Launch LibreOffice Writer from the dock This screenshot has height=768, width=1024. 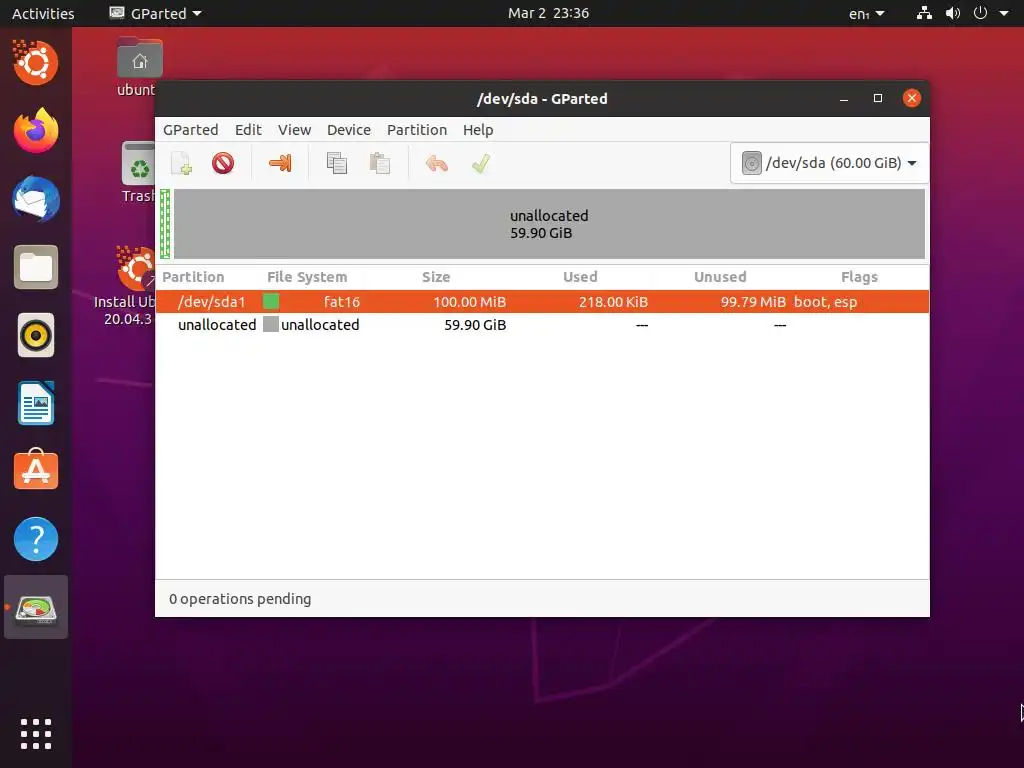point(36,403)
